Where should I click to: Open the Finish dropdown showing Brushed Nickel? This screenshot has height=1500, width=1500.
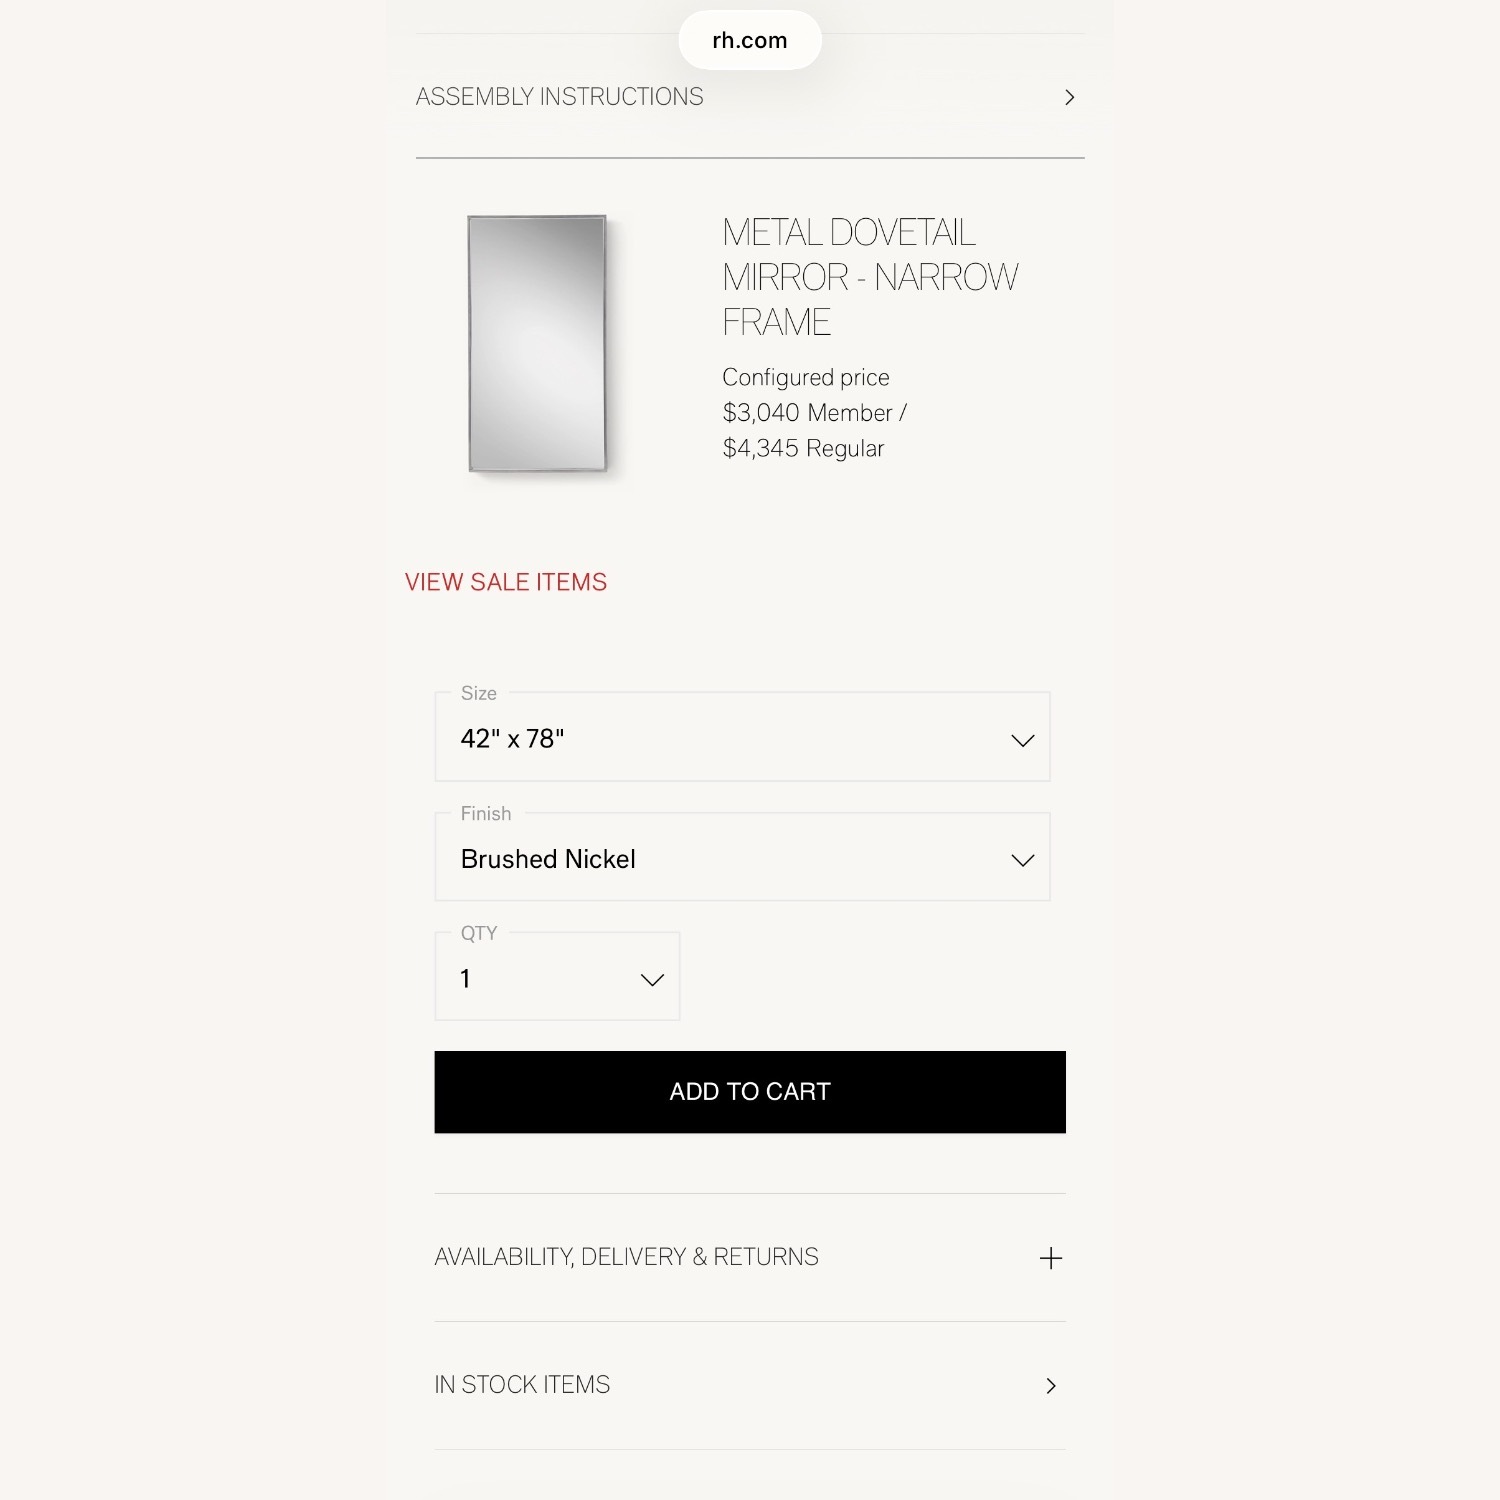741,858
